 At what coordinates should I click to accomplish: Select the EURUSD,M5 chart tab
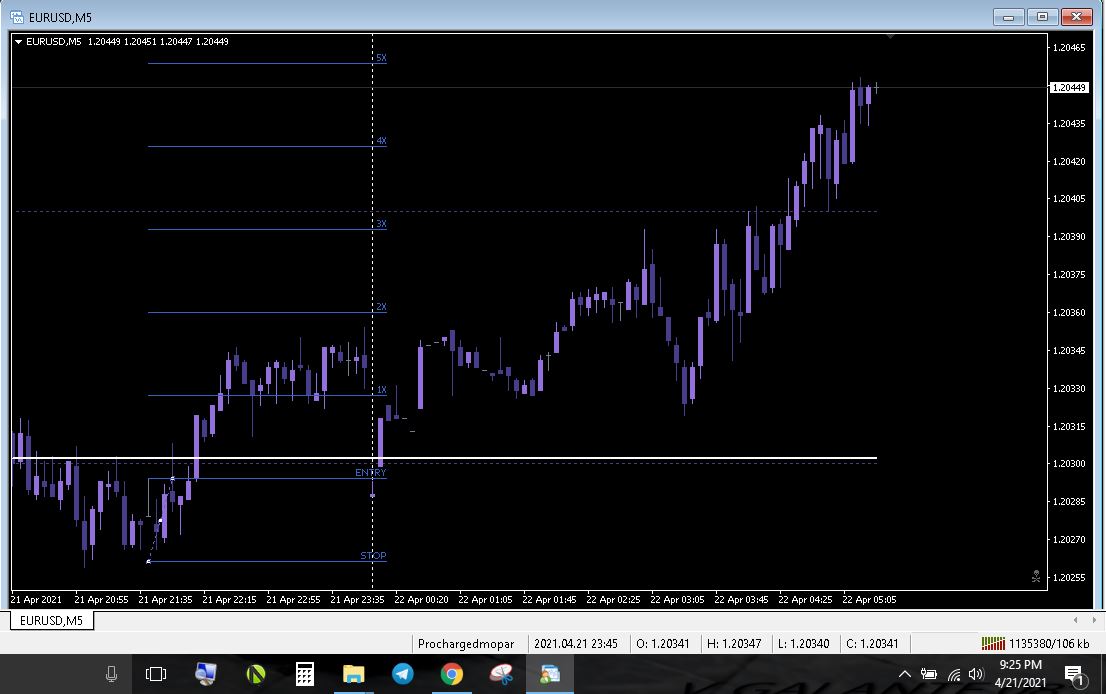click(x=51, y=621)
